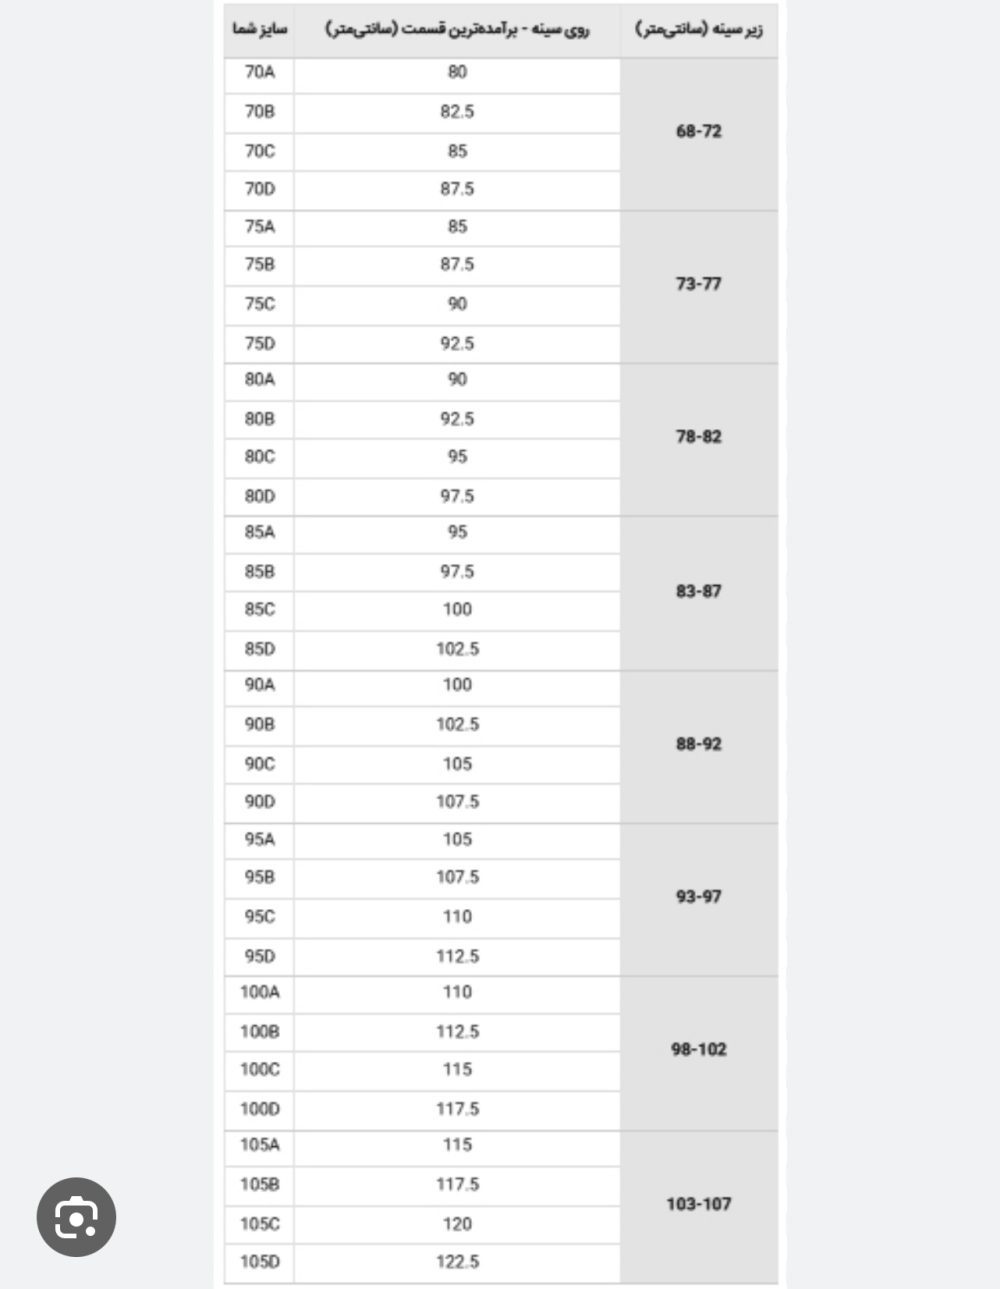The height and width of the screenshot is (1289, 1000).
Task: Select the 85D size cell
Action: click(x=259, y=650)
